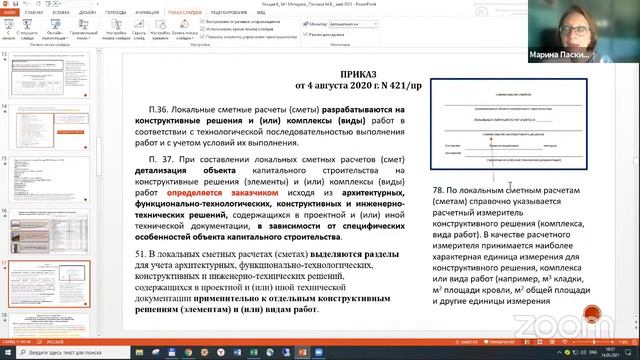Switch to Slide Sorter view icon

[x=540, y=342]
